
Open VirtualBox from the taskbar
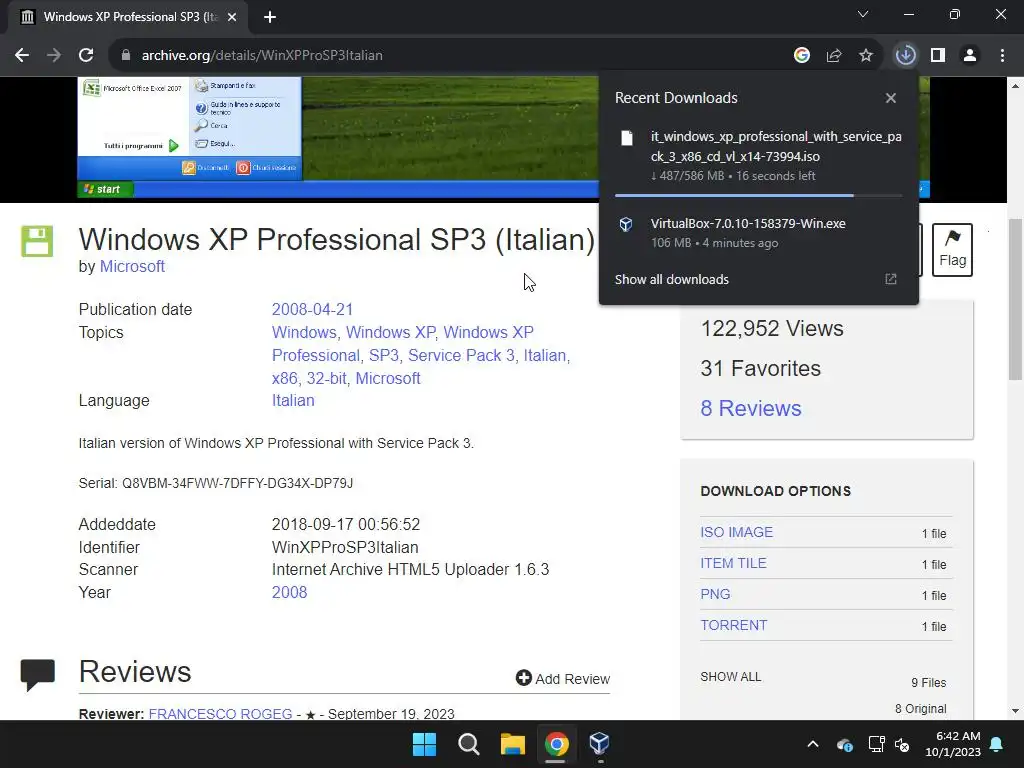pyautogui.click(x=600, y=744)
